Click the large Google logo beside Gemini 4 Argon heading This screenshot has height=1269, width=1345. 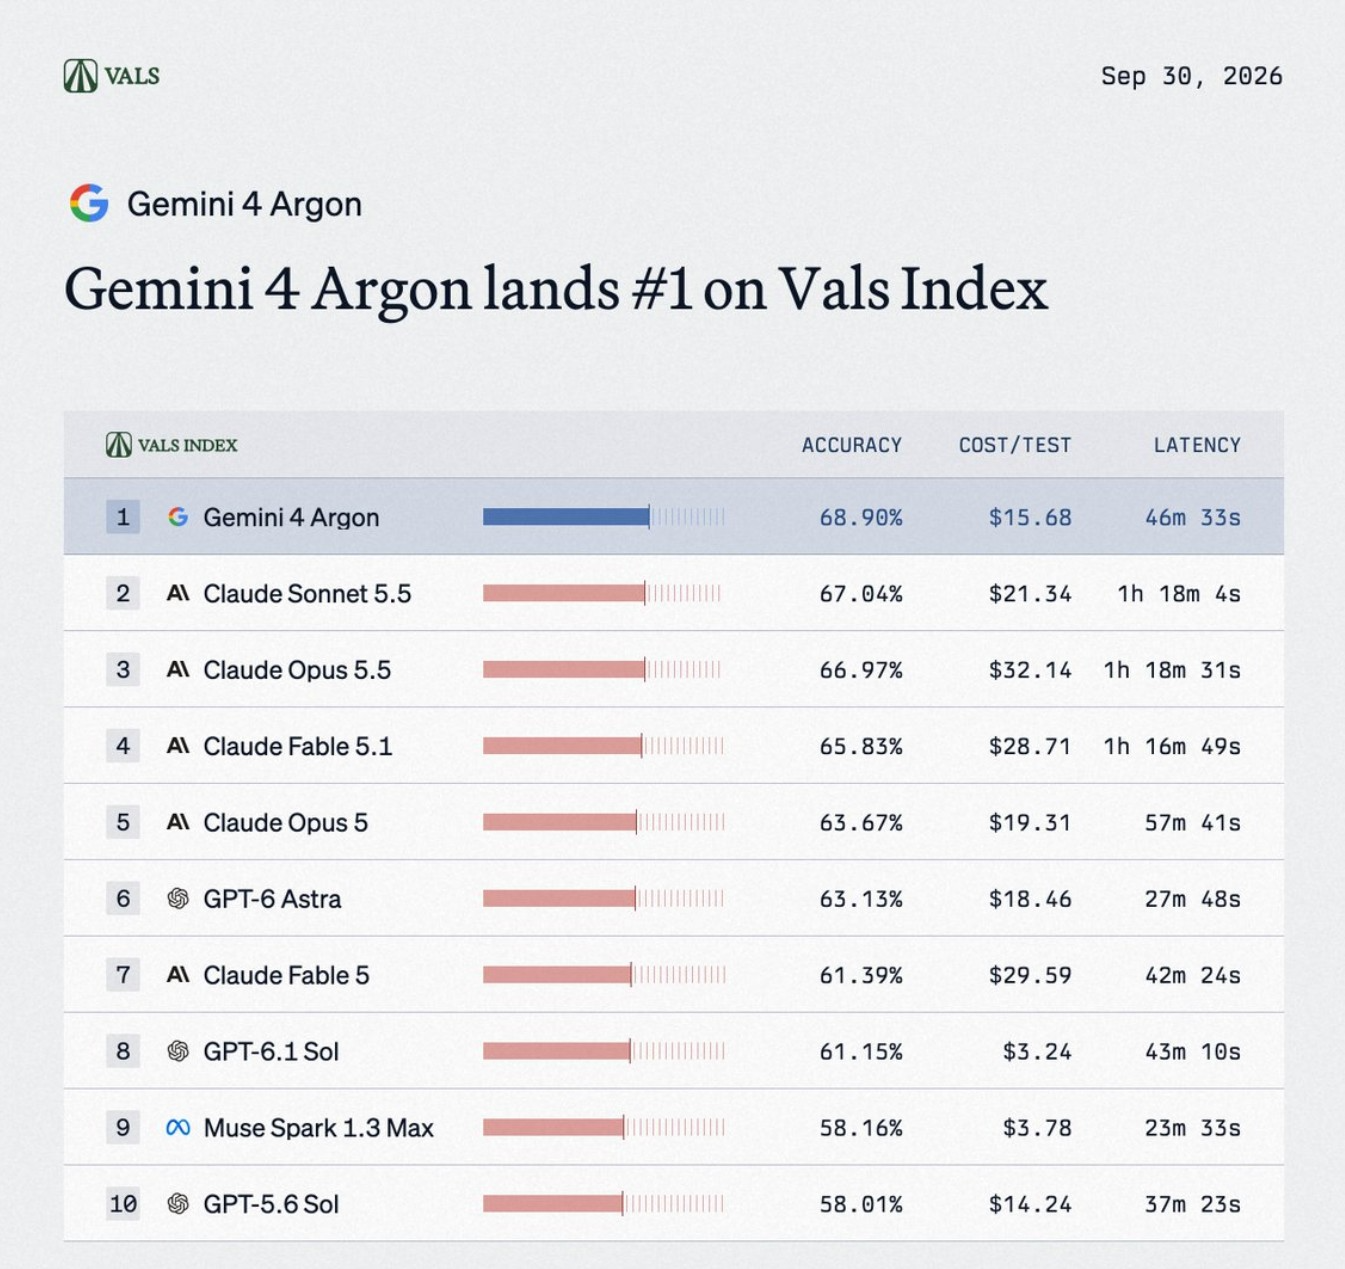tap(89, 203)
